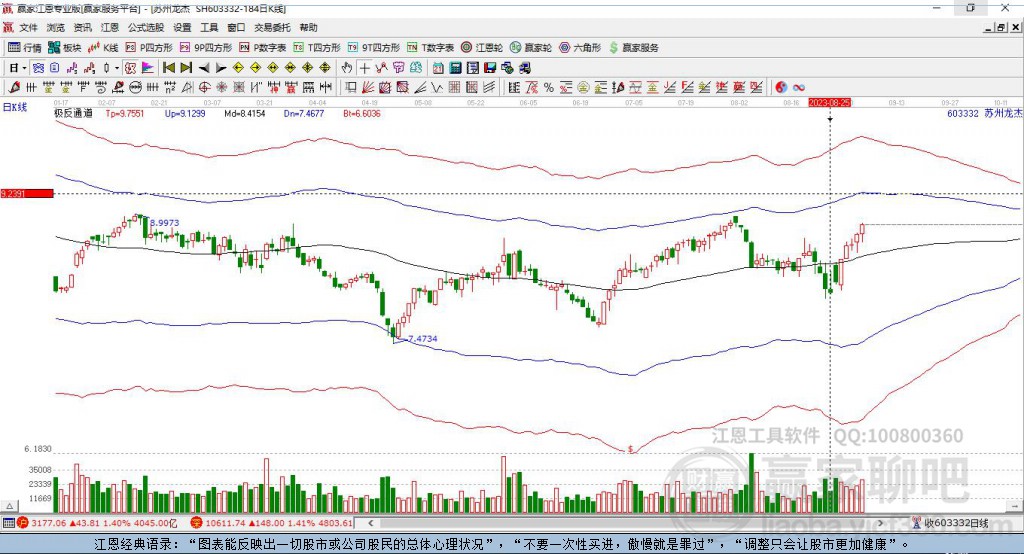The height and width of the screenshot is (554, 1024).
Task: Click the Shenzhen index 10611.74 status
Action: point(272,523)
